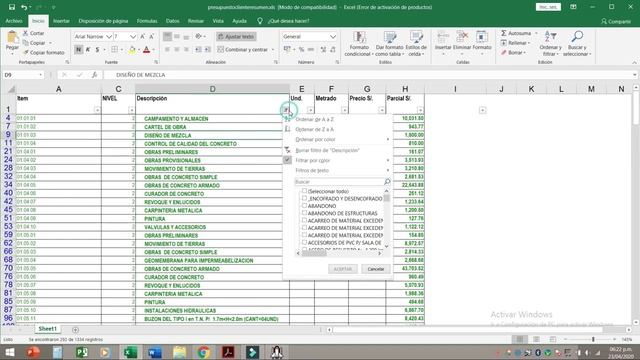640x360 pixels.
Task: Open Rellenar fill option
Action: pos(515,43)
